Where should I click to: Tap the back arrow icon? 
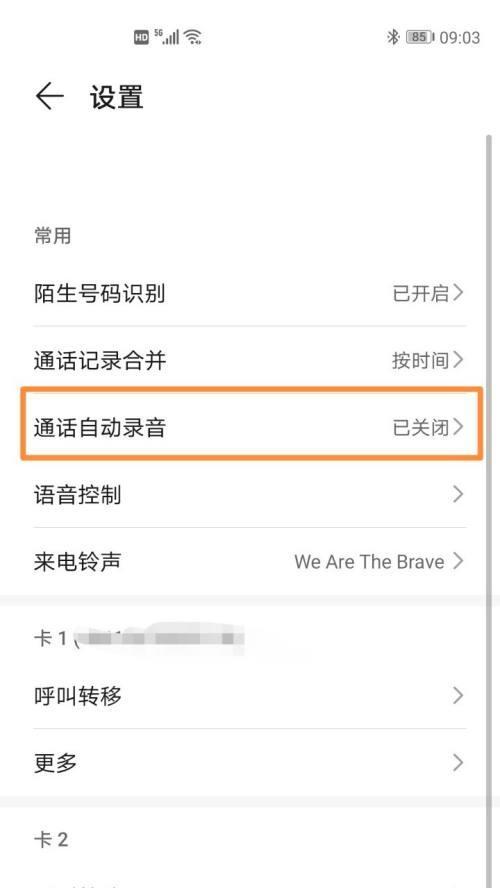click(x=49, y=96)
